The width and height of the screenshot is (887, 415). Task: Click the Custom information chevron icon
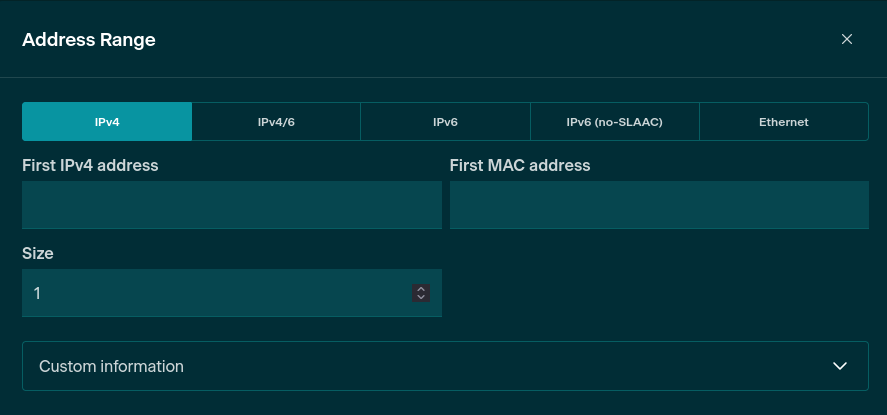click(x=840, y=366)
